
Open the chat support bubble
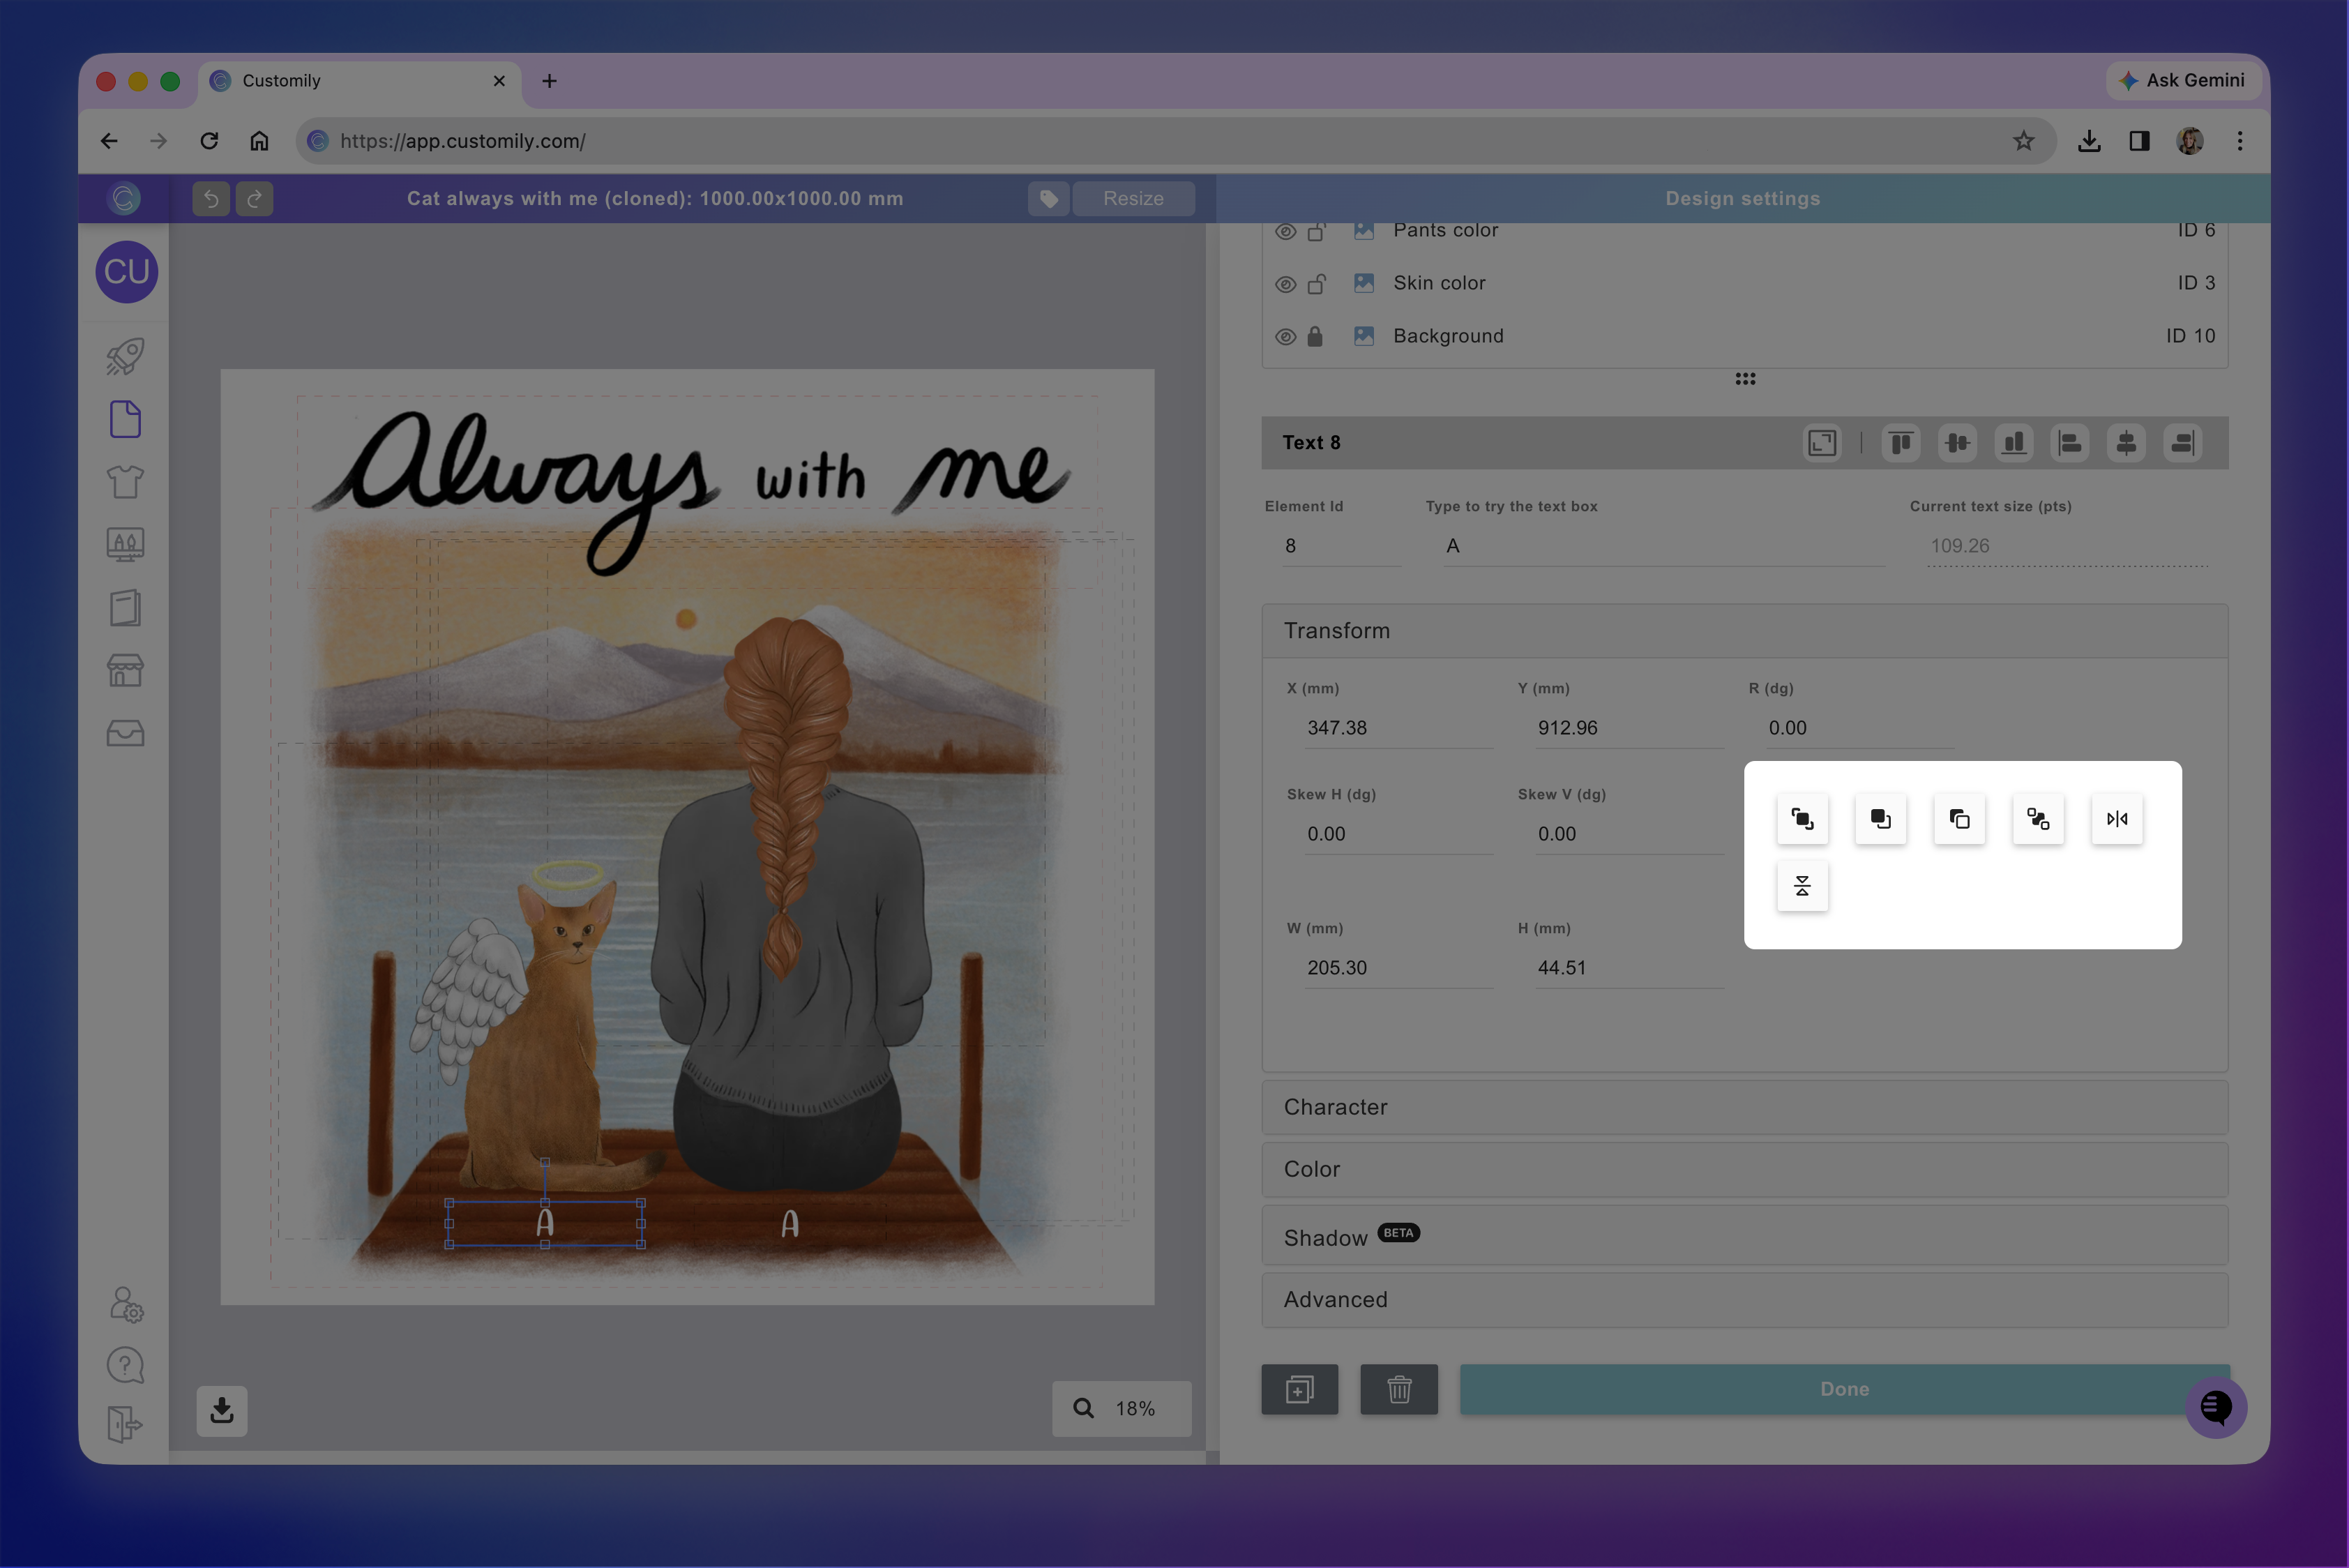2216,1408
